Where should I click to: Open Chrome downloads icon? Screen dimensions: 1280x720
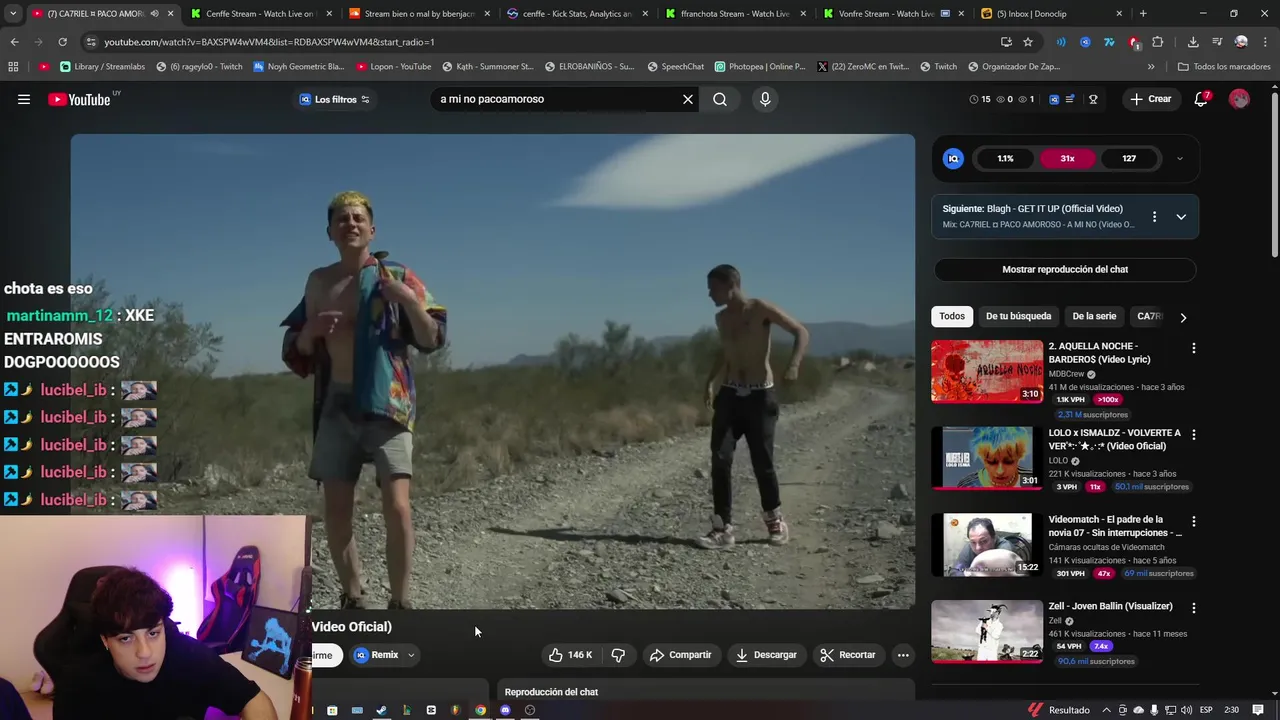pyautogui.click(x=1193, y=42)
